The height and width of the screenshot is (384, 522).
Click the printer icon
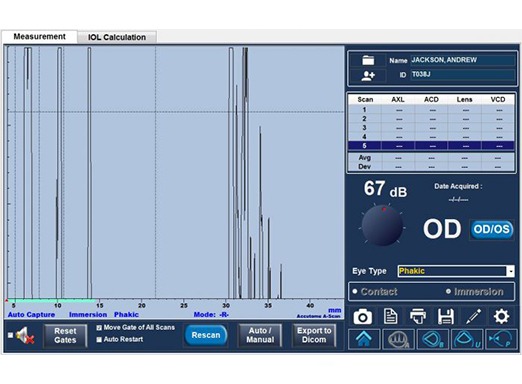tap(418, 316)
